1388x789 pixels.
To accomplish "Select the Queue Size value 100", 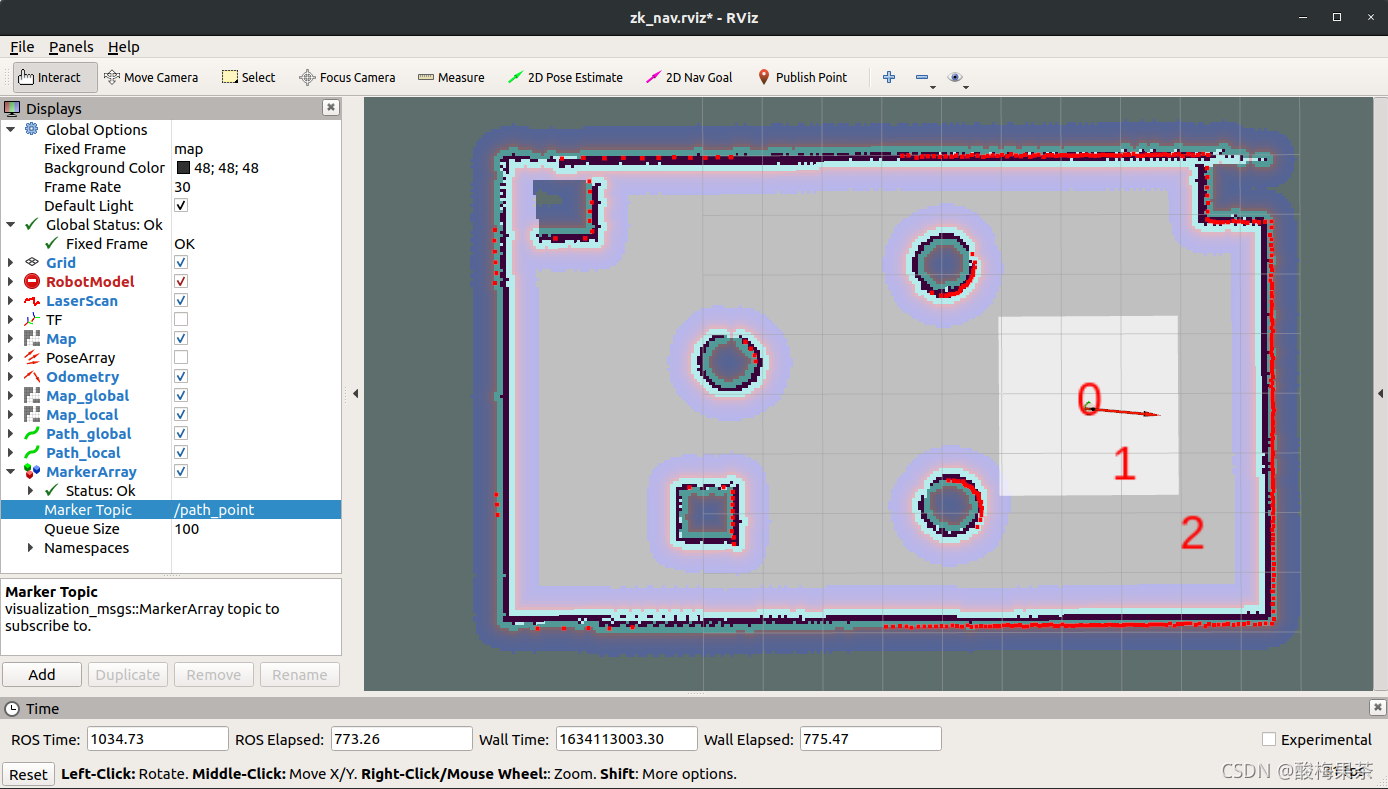I will [186, 528].
